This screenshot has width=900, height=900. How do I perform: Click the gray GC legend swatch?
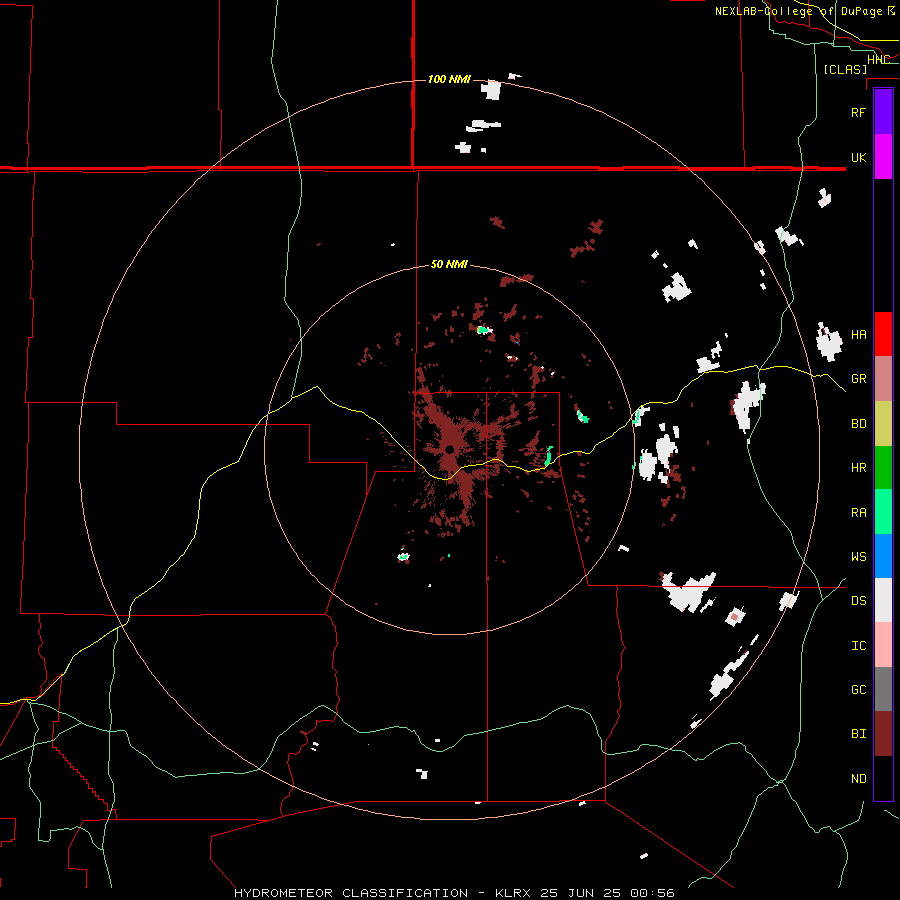click(883, 689)
